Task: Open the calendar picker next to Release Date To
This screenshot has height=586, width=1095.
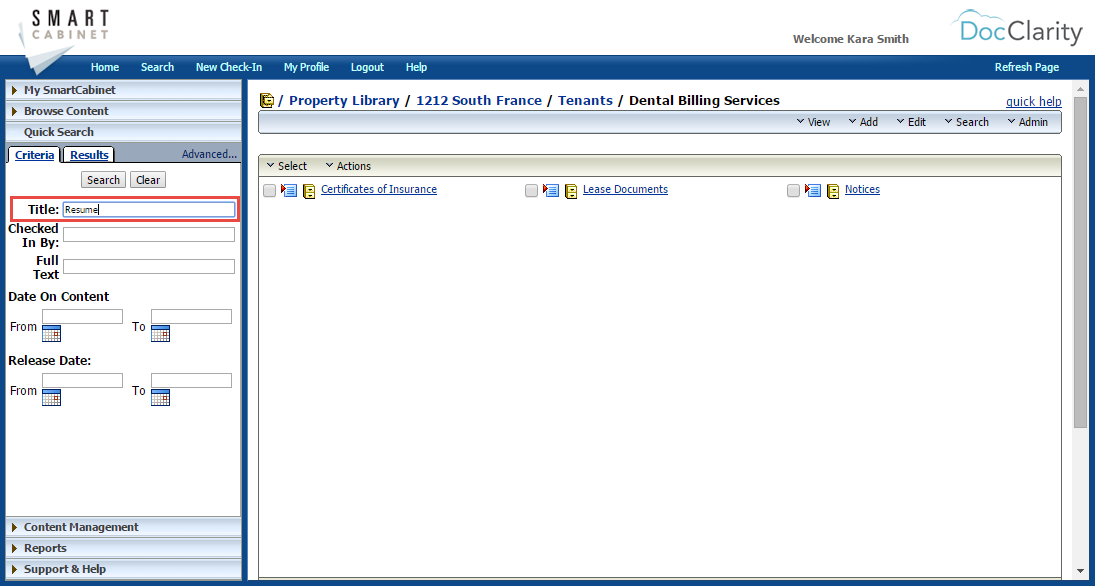Action: point(161,397)
